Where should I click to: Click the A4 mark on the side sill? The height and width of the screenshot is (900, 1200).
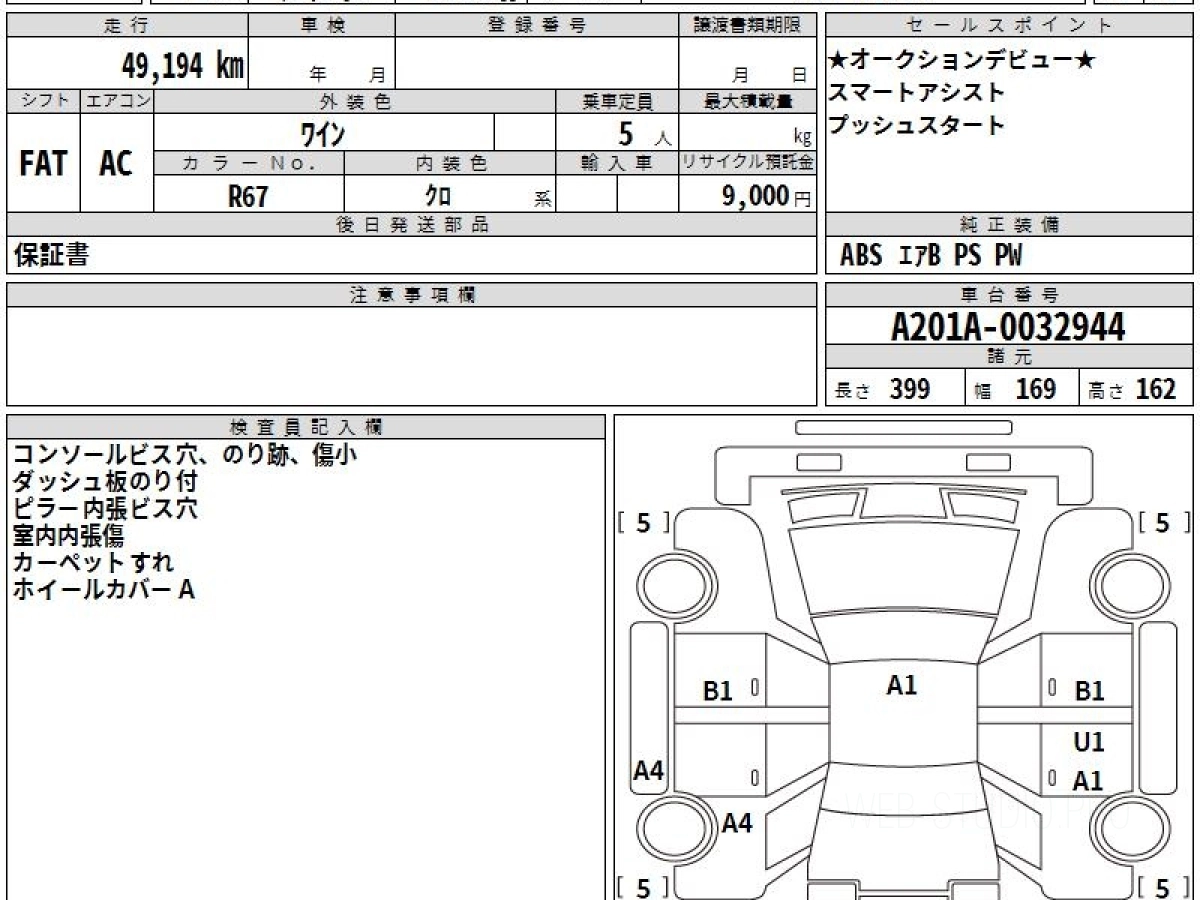click(649, 771)
